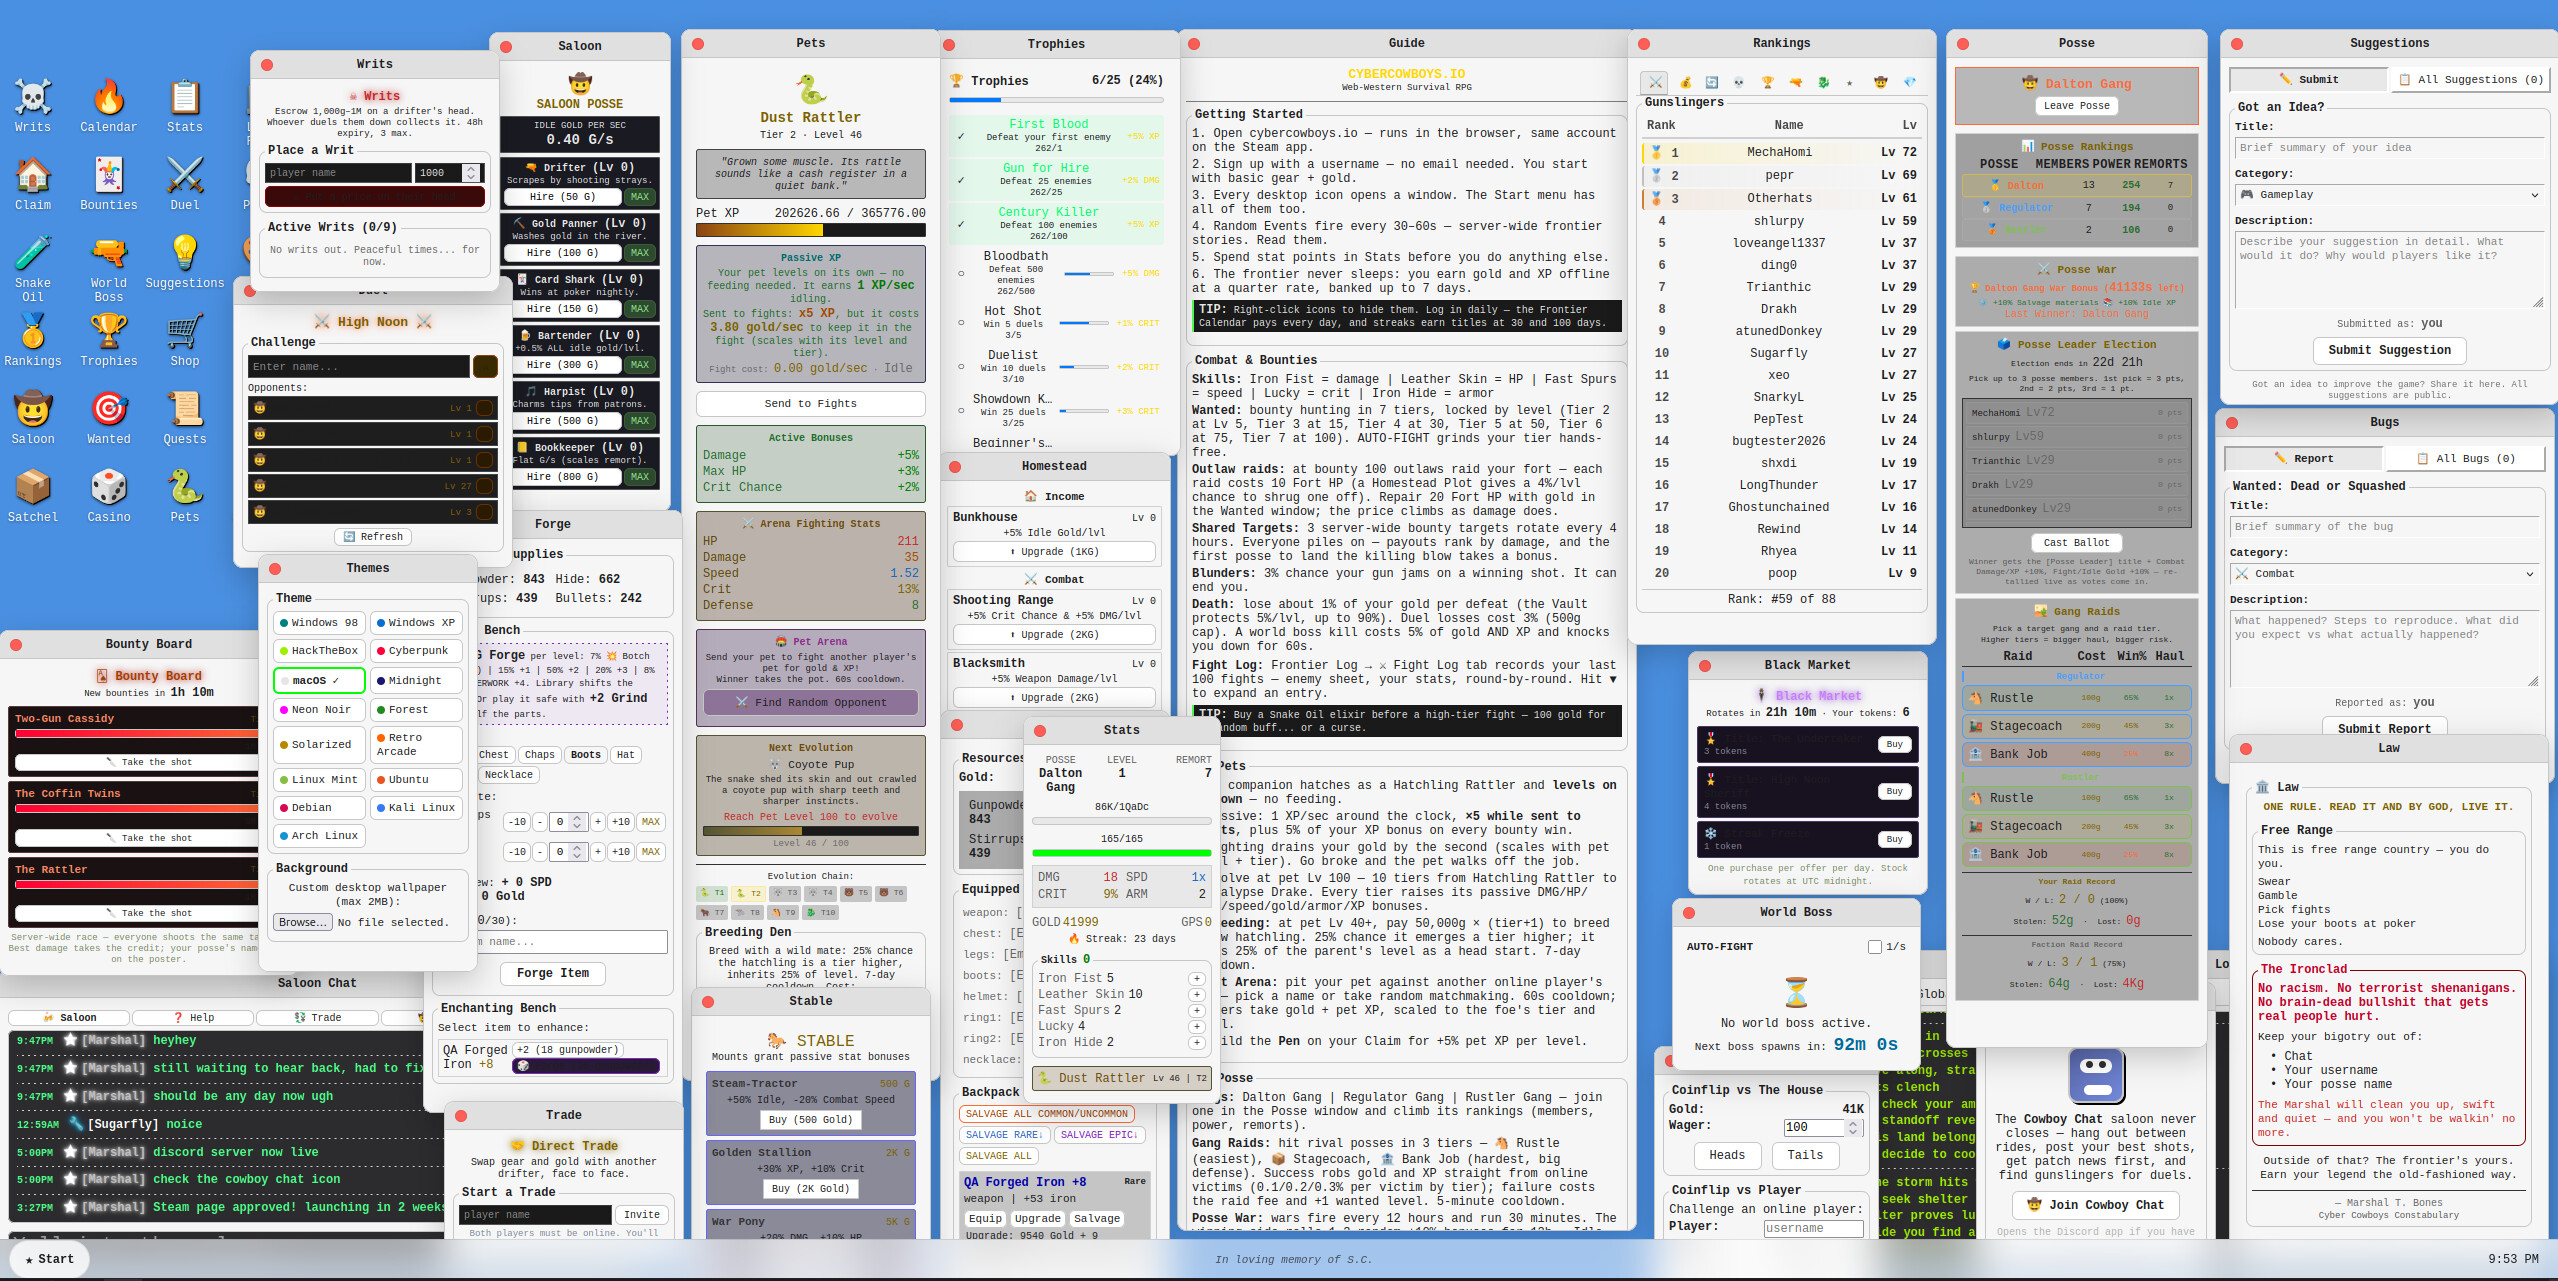This screenshot has width=2558, height=1281.
Task: Choose the Neon Noir theme
Action: click(319, 709)
